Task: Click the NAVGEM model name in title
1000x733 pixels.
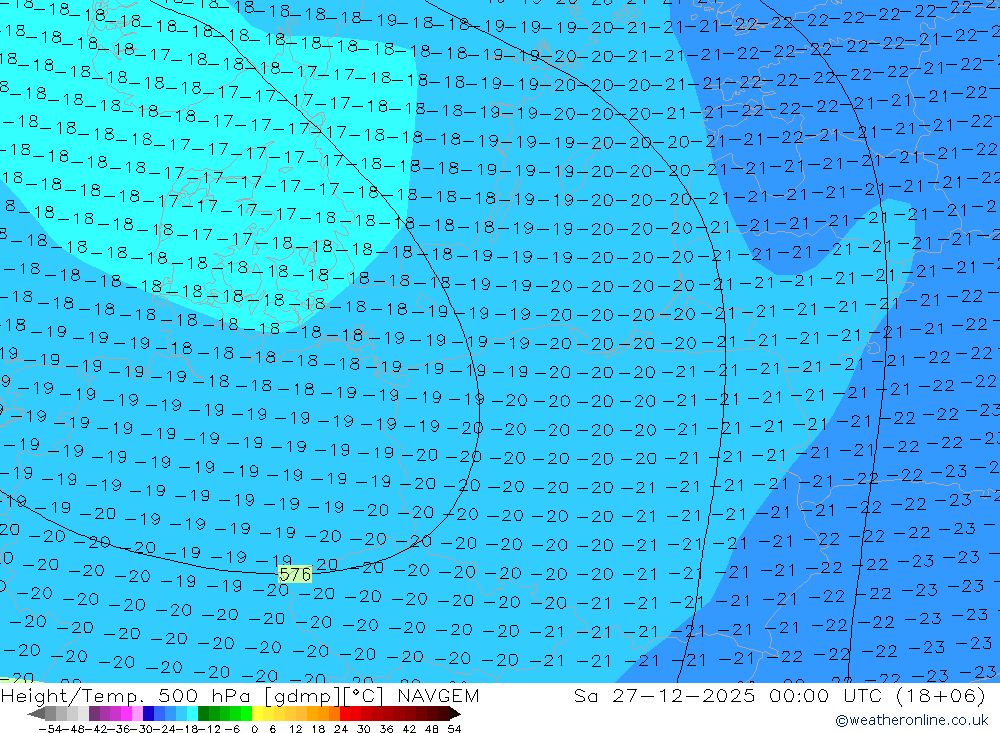Action: point(438,695)
